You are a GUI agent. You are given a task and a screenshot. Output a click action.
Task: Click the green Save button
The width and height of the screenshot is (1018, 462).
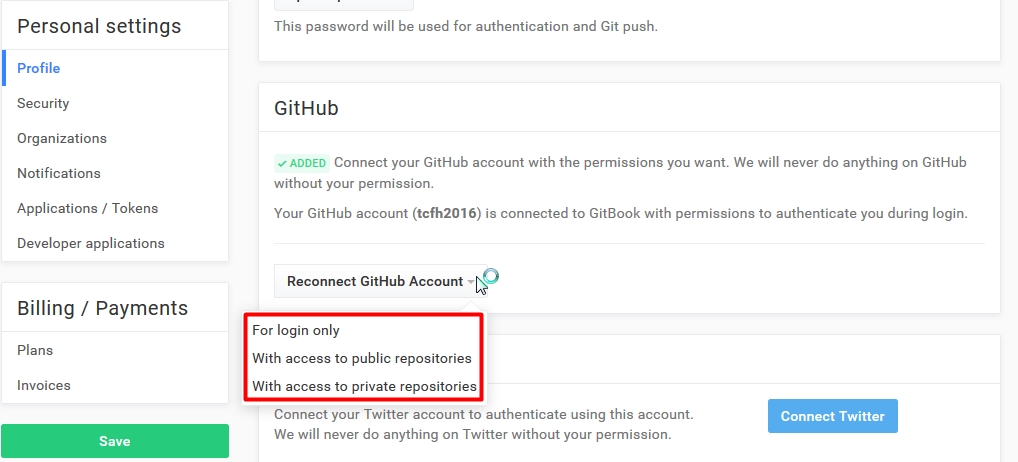click(115, 441)
